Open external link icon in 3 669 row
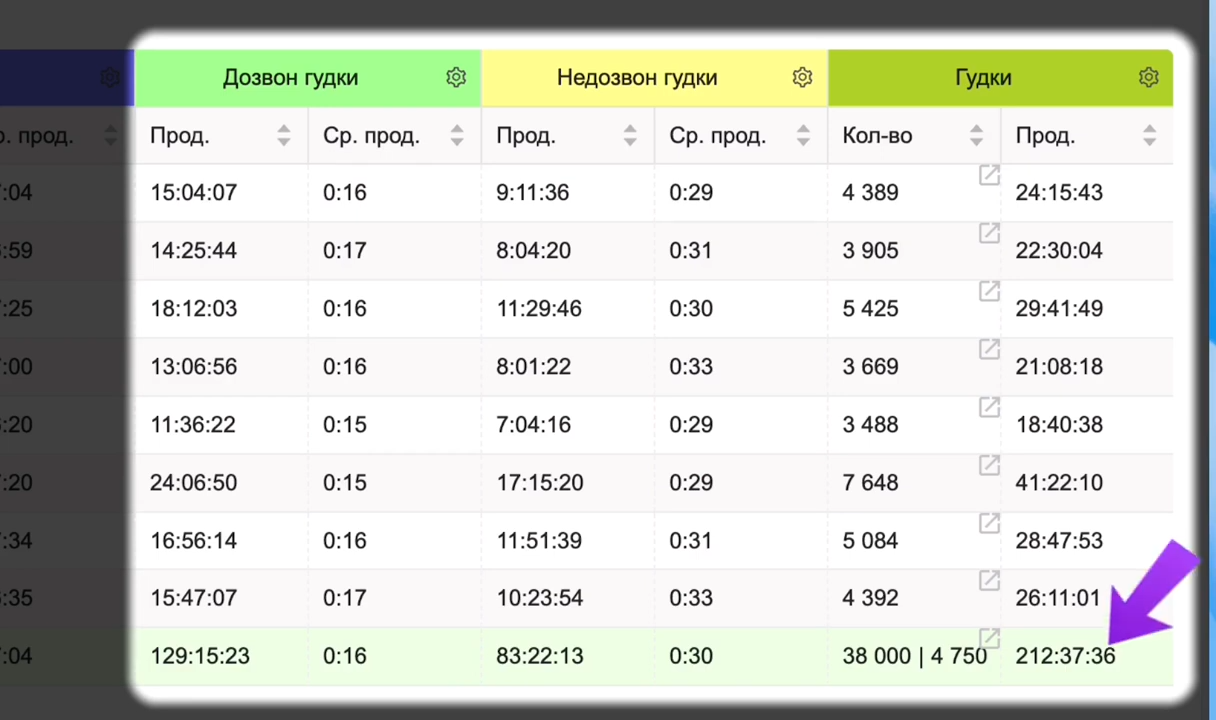The width and height of the screenshot is (1216, 720). [989, 349]
